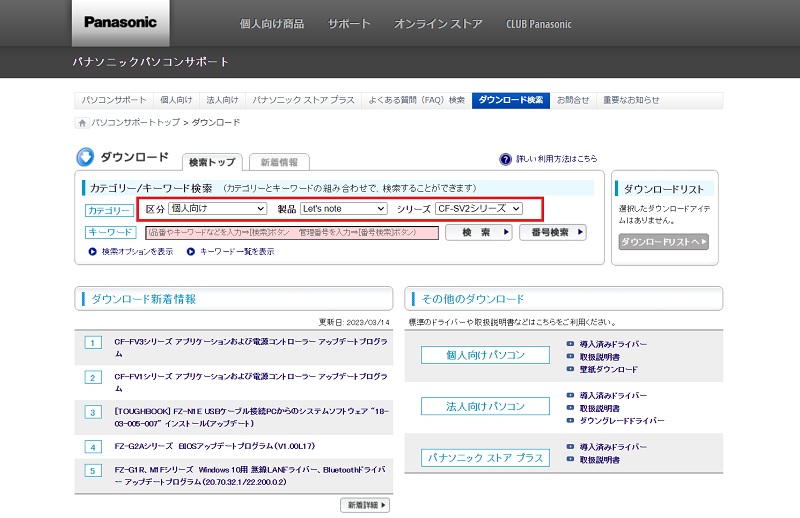Click キーワード一覧を表示 link
The width and height of the screenshot is (800, 518).
pyautogui.click(x=237, y=252)
